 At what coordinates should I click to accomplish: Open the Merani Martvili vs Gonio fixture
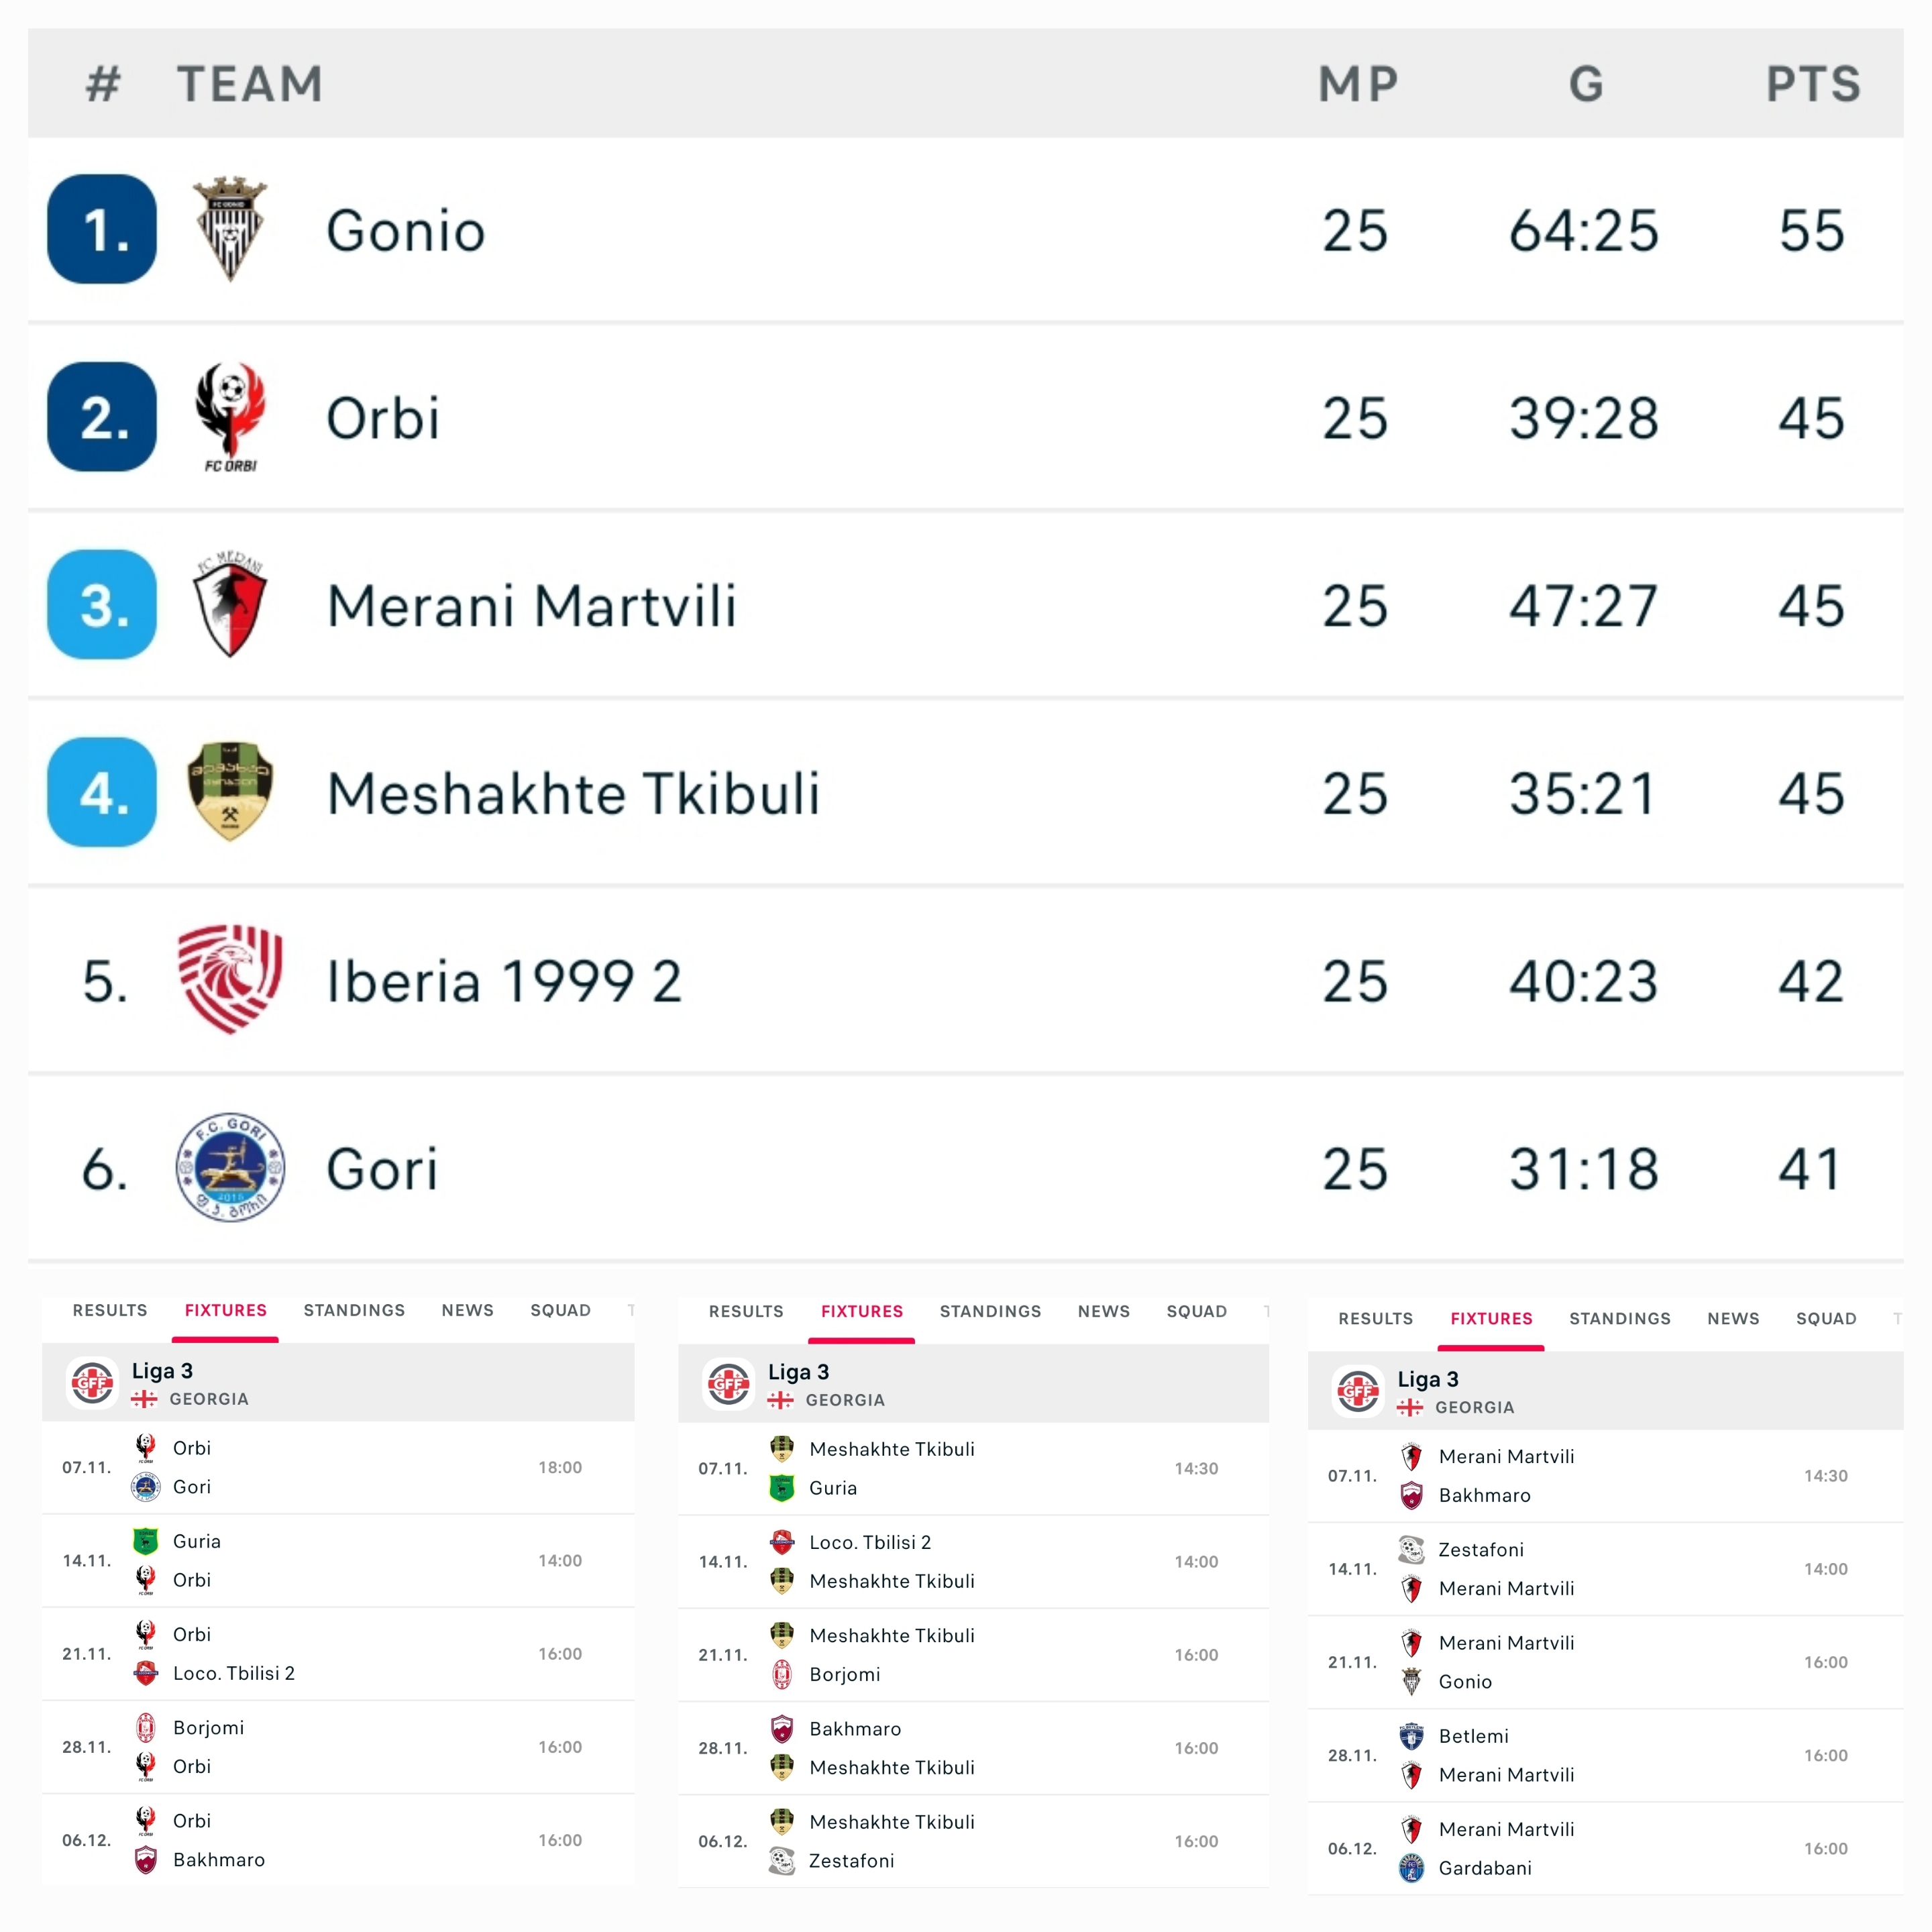(1604, 1662)
